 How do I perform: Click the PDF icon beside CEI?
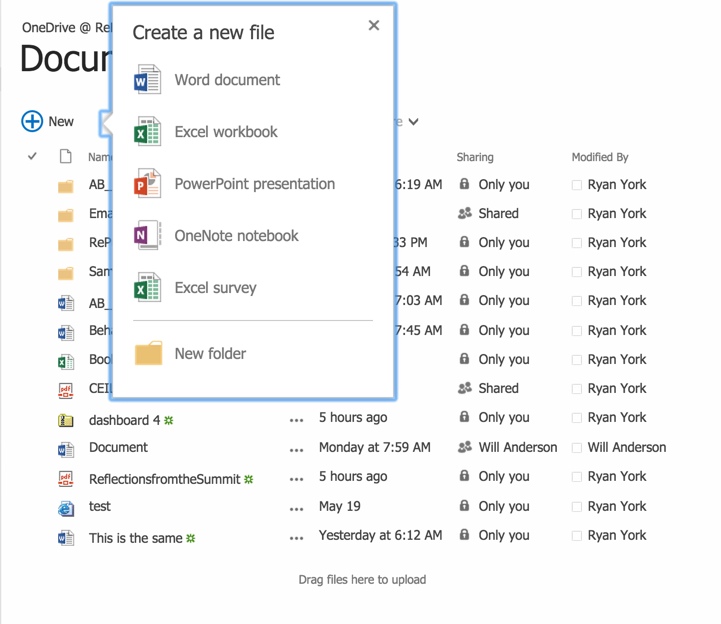pos(66,391)
